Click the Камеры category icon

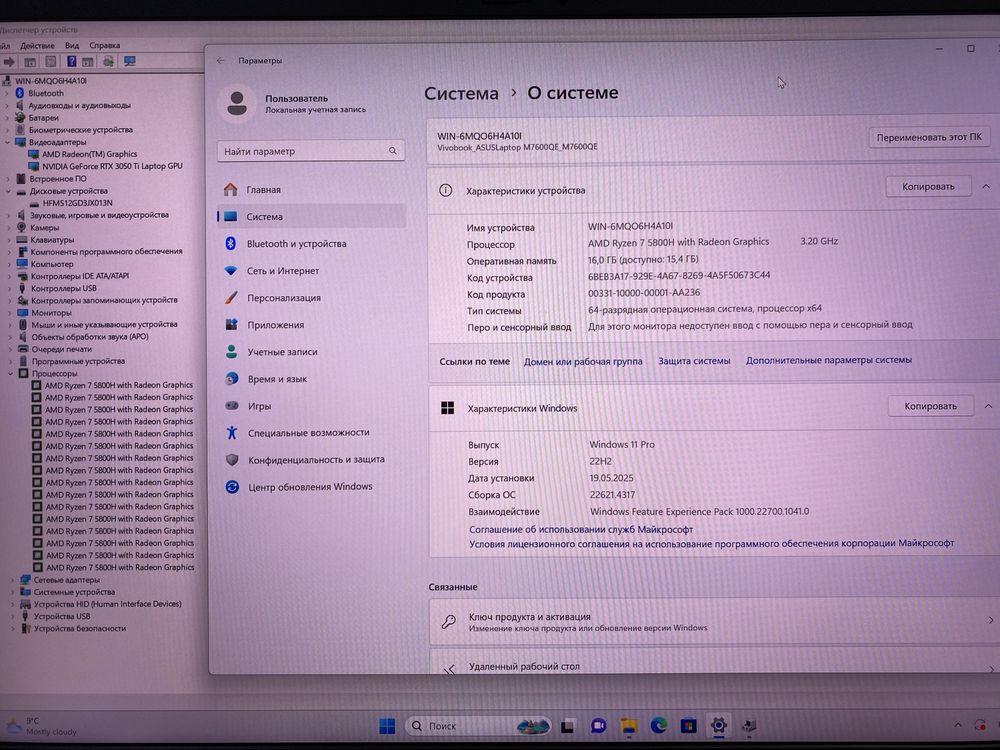point(22,227)
